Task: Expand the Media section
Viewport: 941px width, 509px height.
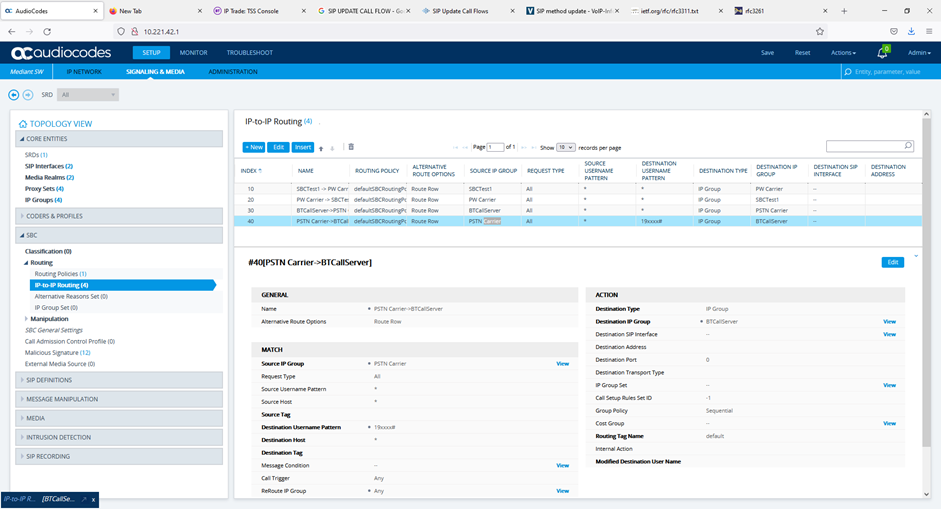Action: coord(119,418)
